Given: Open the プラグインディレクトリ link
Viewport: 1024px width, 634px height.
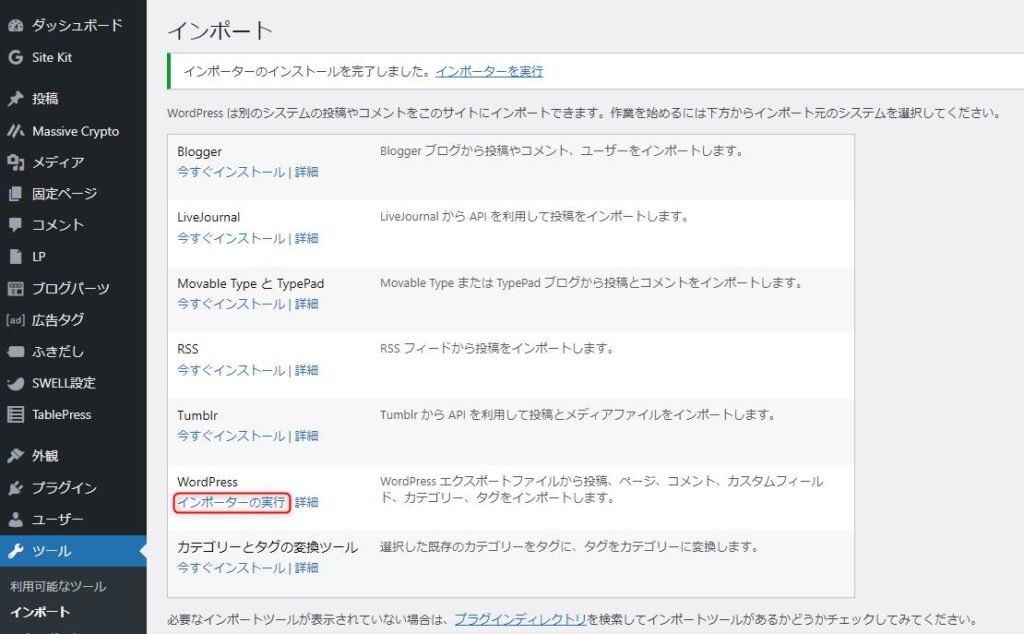Looking at the screenshot, I should (x=520, y=619).
